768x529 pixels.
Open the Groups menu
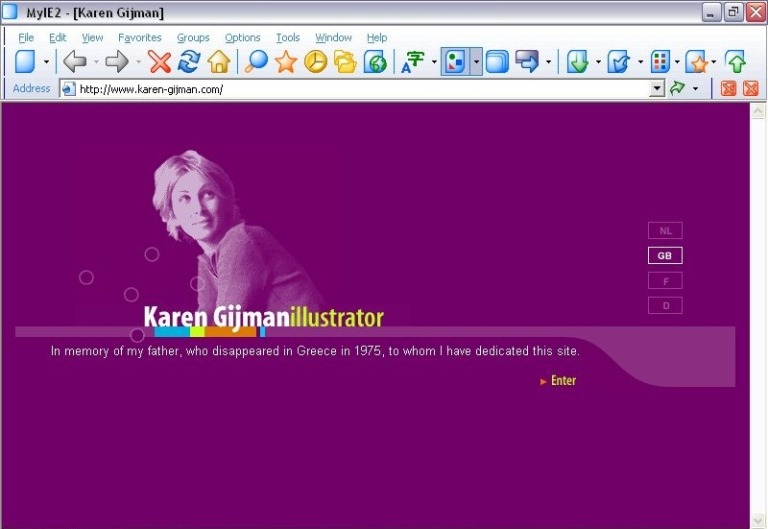[x=193, y=38]
